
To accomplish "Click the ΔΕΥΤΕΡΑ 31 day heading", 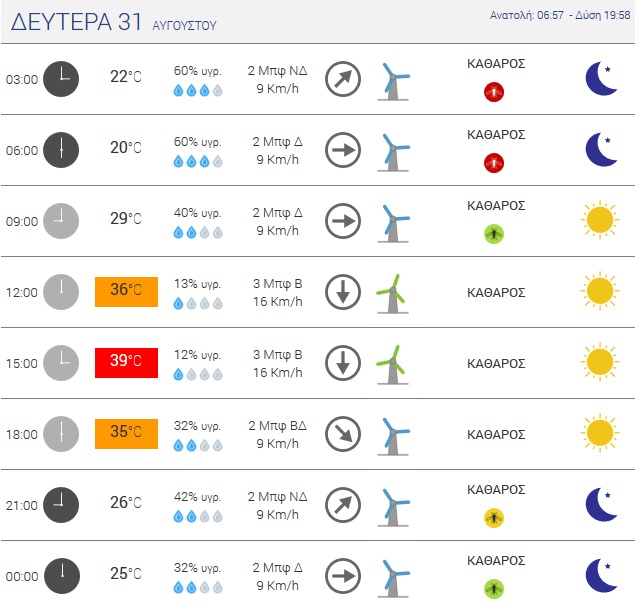I will 76,22.
